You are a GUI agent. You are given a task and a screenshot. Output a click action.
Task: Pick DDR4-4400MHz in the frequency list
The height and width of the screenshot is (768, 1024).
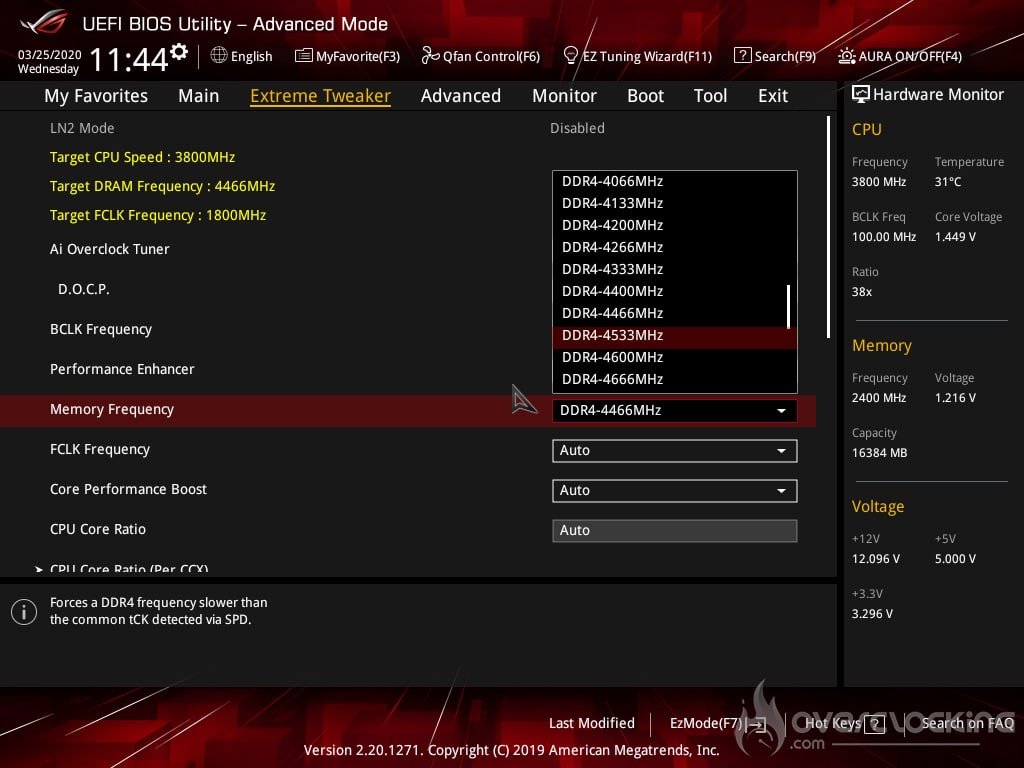pyautogui.click(x=675, y=291)
